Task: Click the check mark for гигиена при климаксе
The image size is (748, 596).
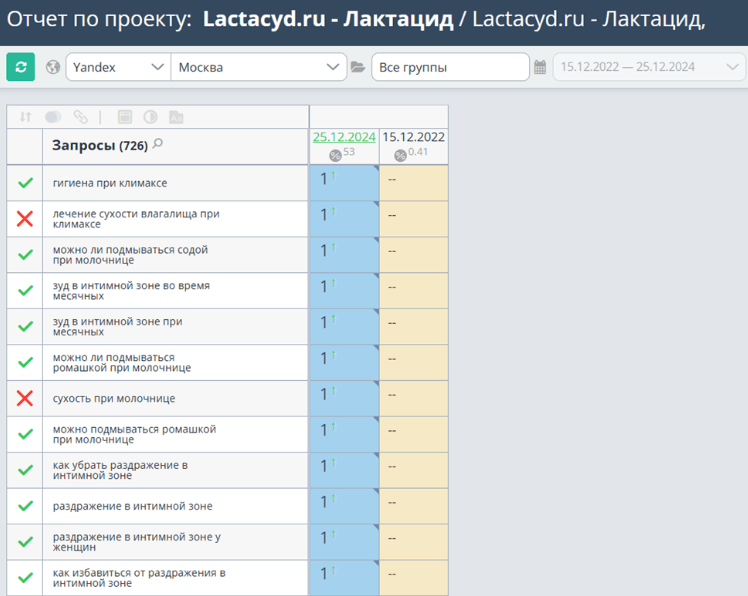Action: (x=25, y=183)
